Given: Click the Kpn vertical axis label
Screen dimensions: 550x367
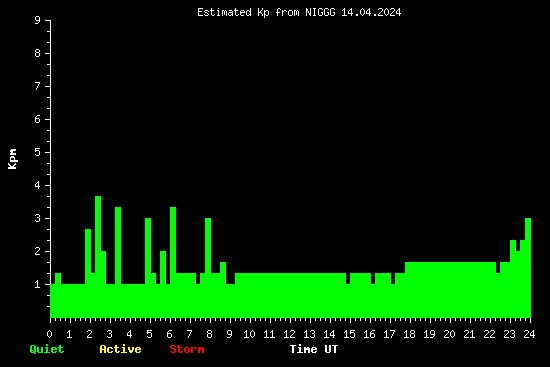Looking at the screenshot, I should 13,159.
